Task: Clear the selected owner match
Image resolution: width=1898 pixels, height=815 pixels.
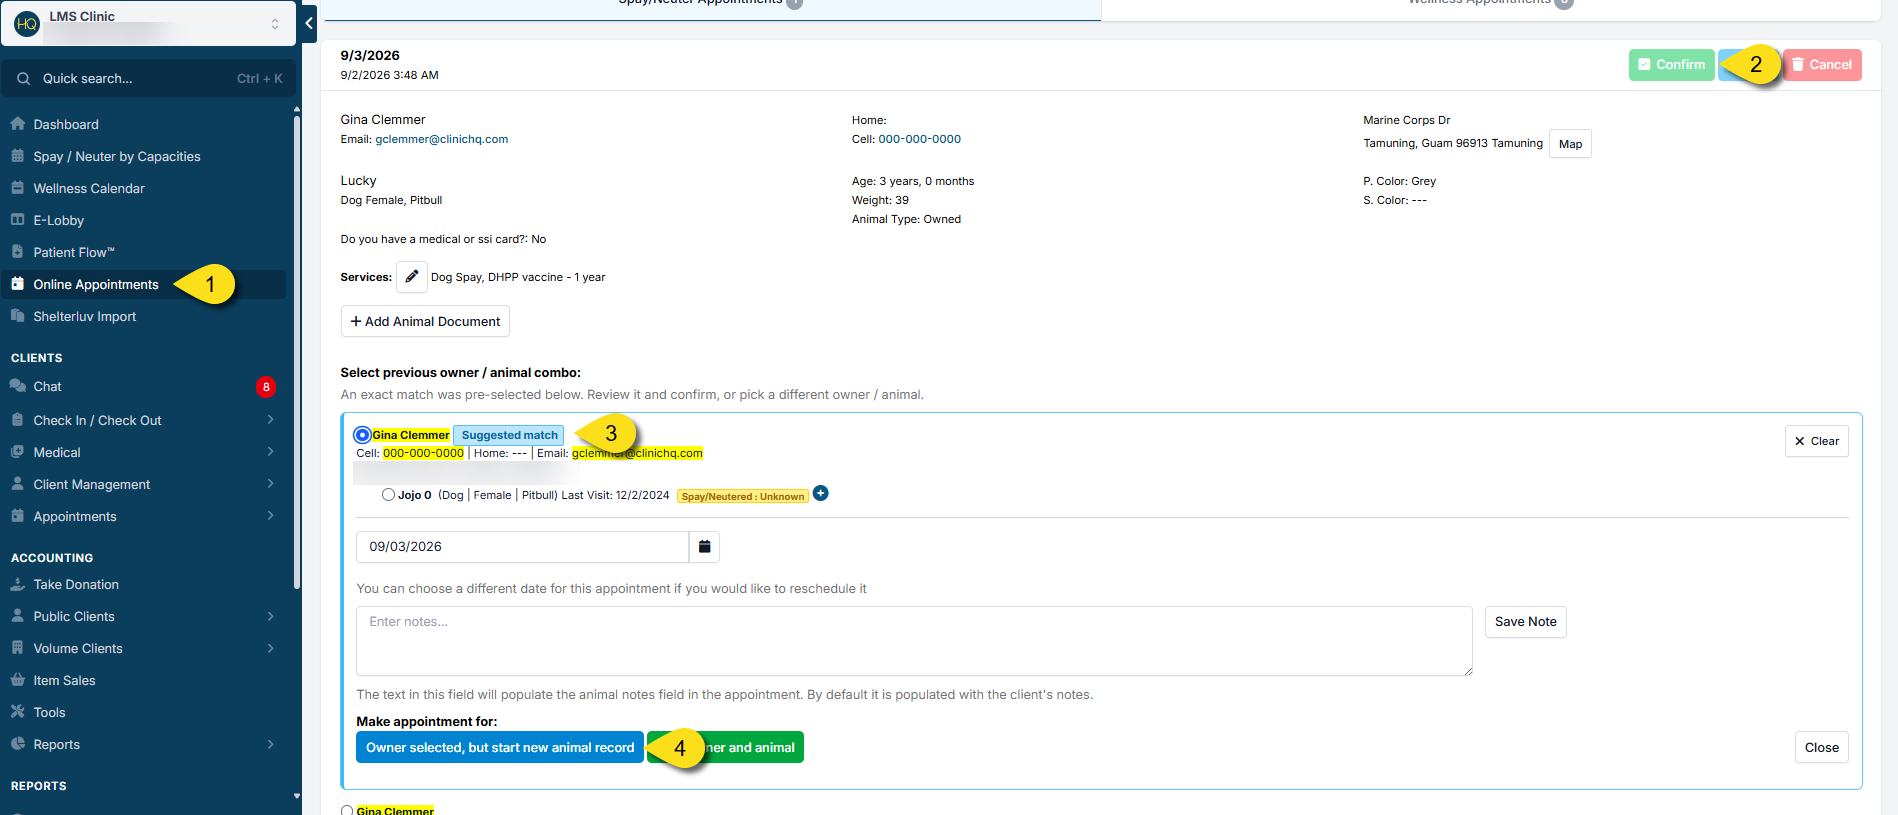Action: (1816, 441)
